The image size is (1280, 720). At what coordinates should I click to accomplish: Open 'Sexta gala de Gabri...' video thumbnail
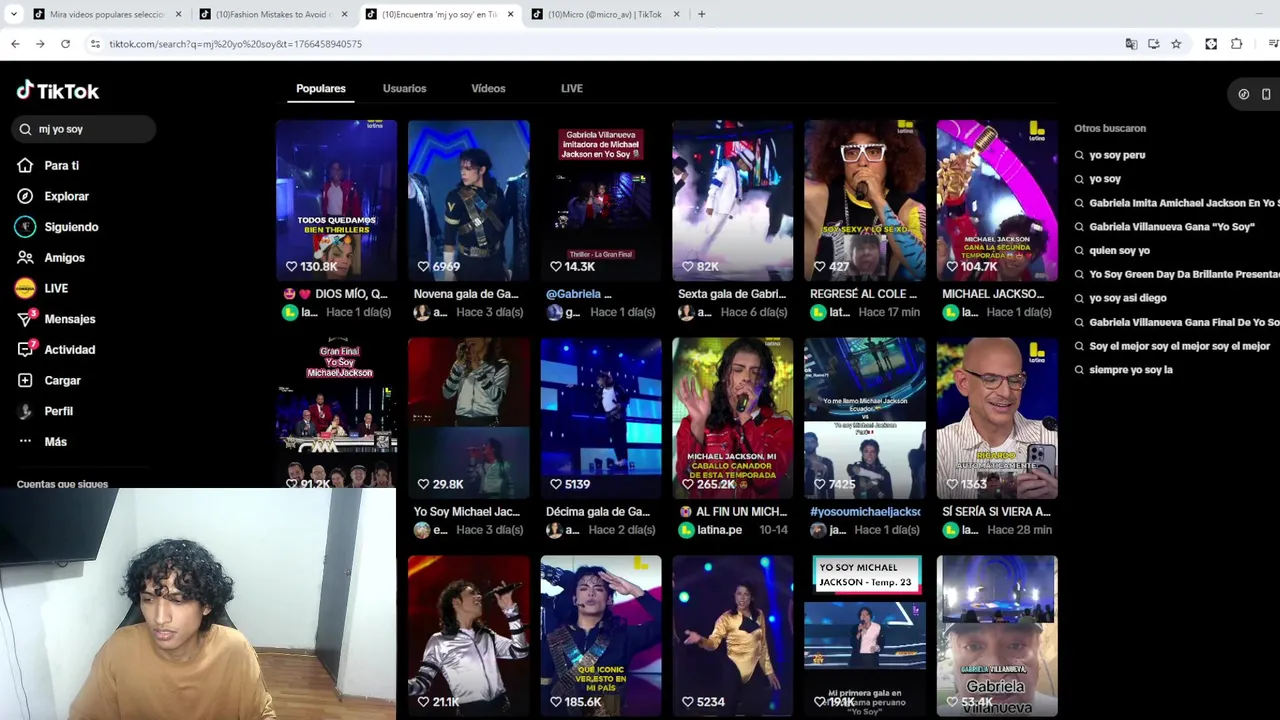(x=732, y=200)
